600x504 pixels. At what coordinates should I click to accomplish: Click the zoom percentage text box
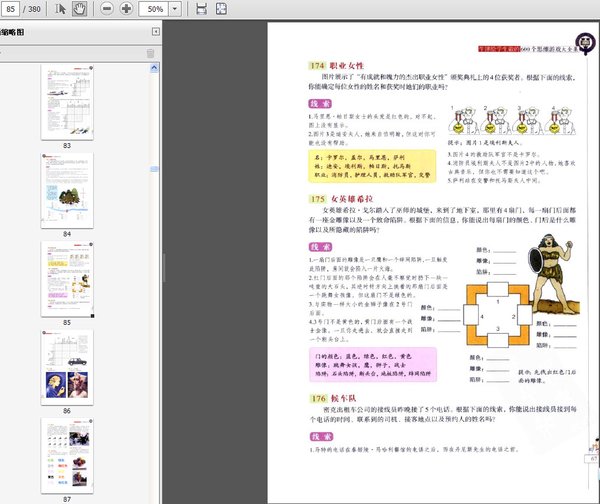click(155, 8)
